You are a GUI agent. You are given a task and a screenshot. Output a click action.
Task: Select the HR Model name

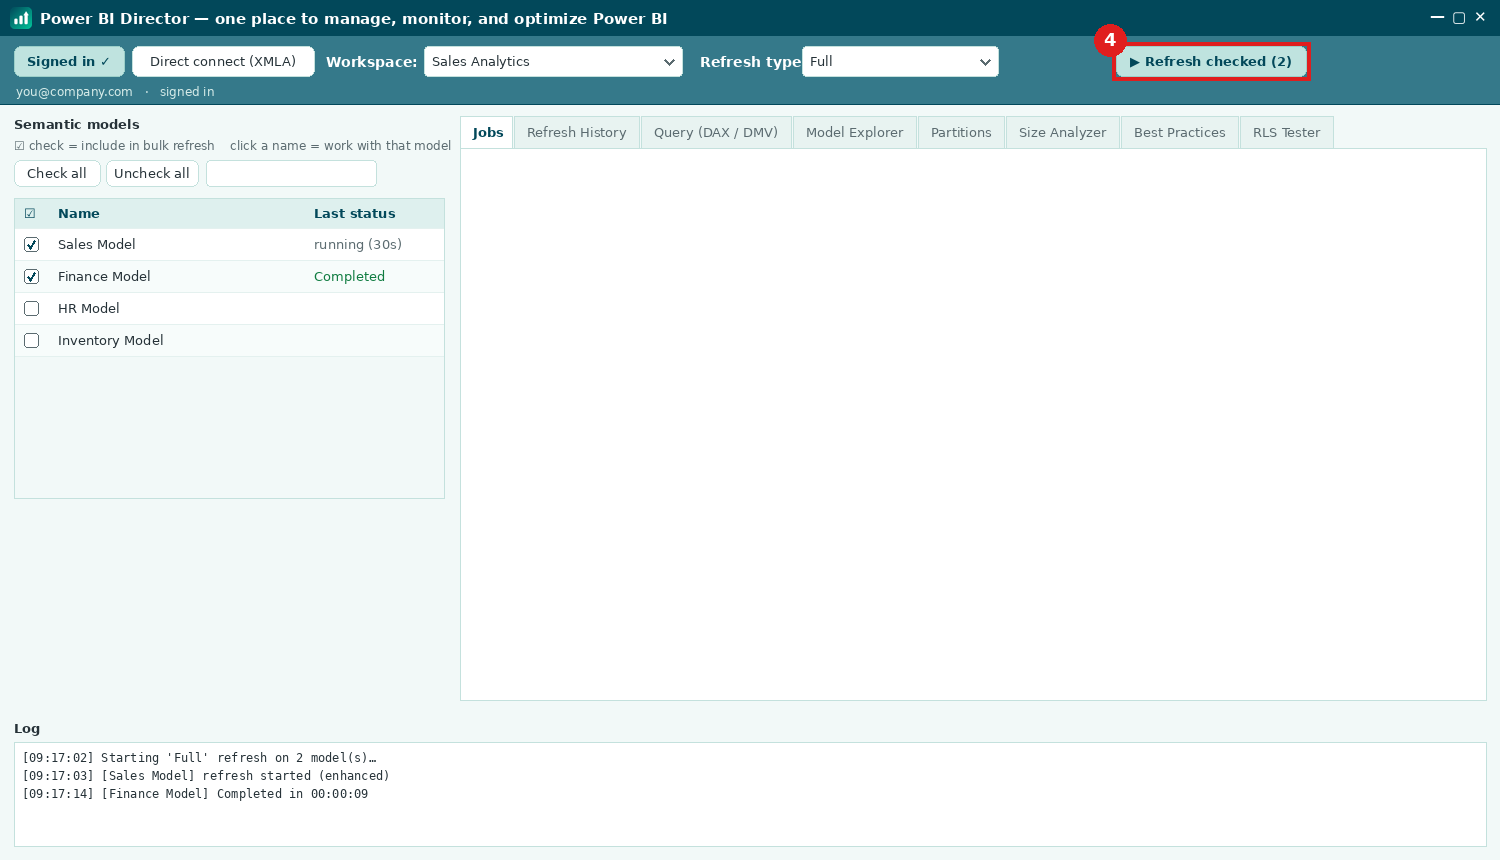88,309
